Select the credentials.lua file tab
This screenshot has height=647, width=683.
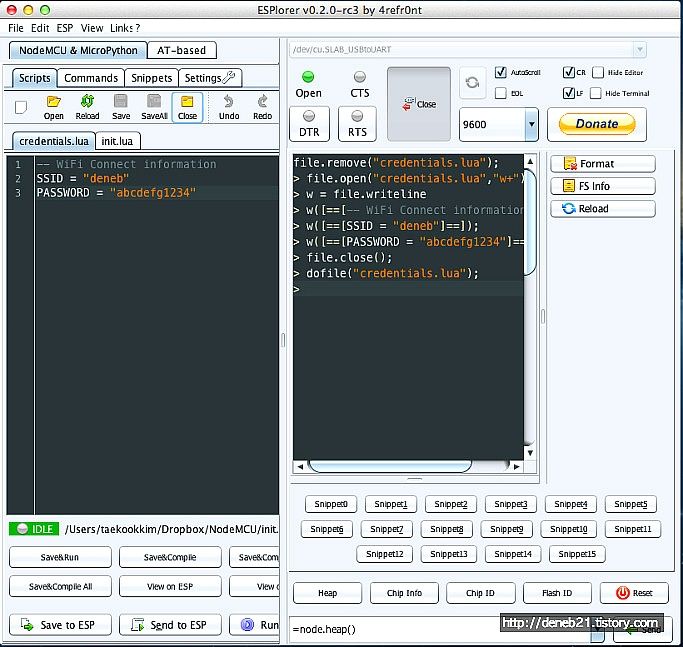tap(54, 141)
